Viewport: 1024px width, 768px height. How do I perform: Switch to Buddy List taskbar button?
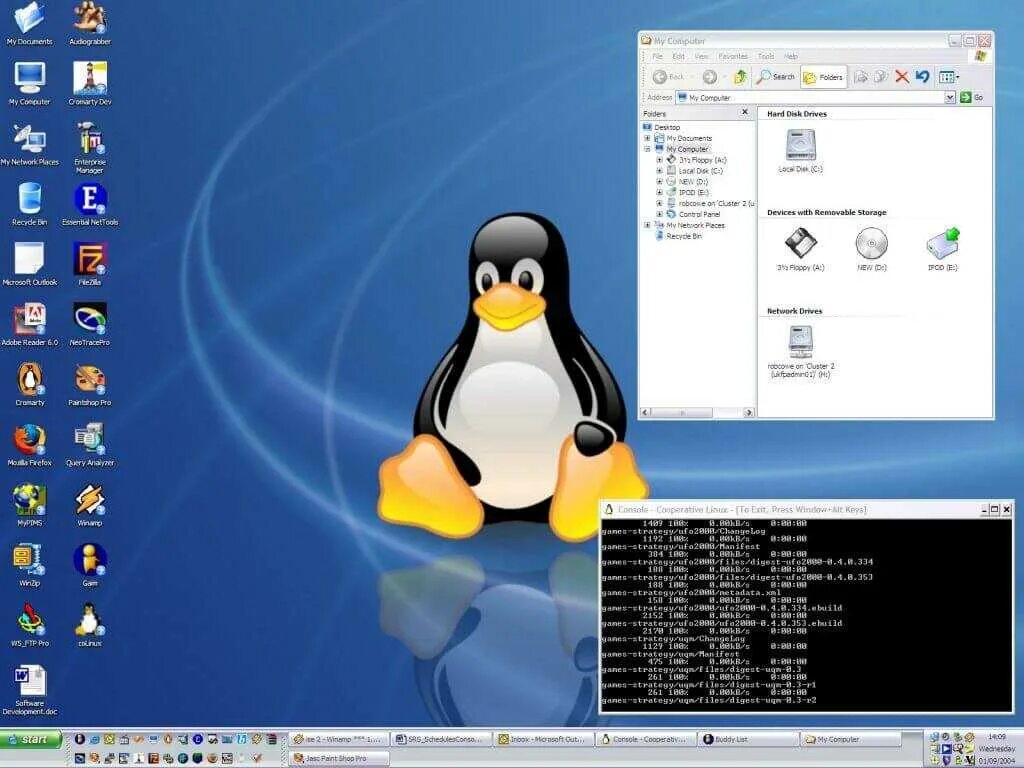748,739
